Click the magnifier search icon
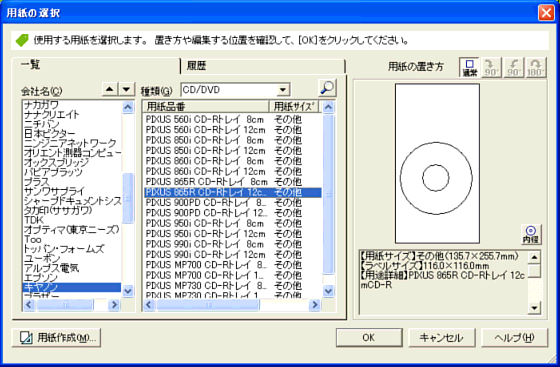Screen dimensions: 560x367 (327, 88)
